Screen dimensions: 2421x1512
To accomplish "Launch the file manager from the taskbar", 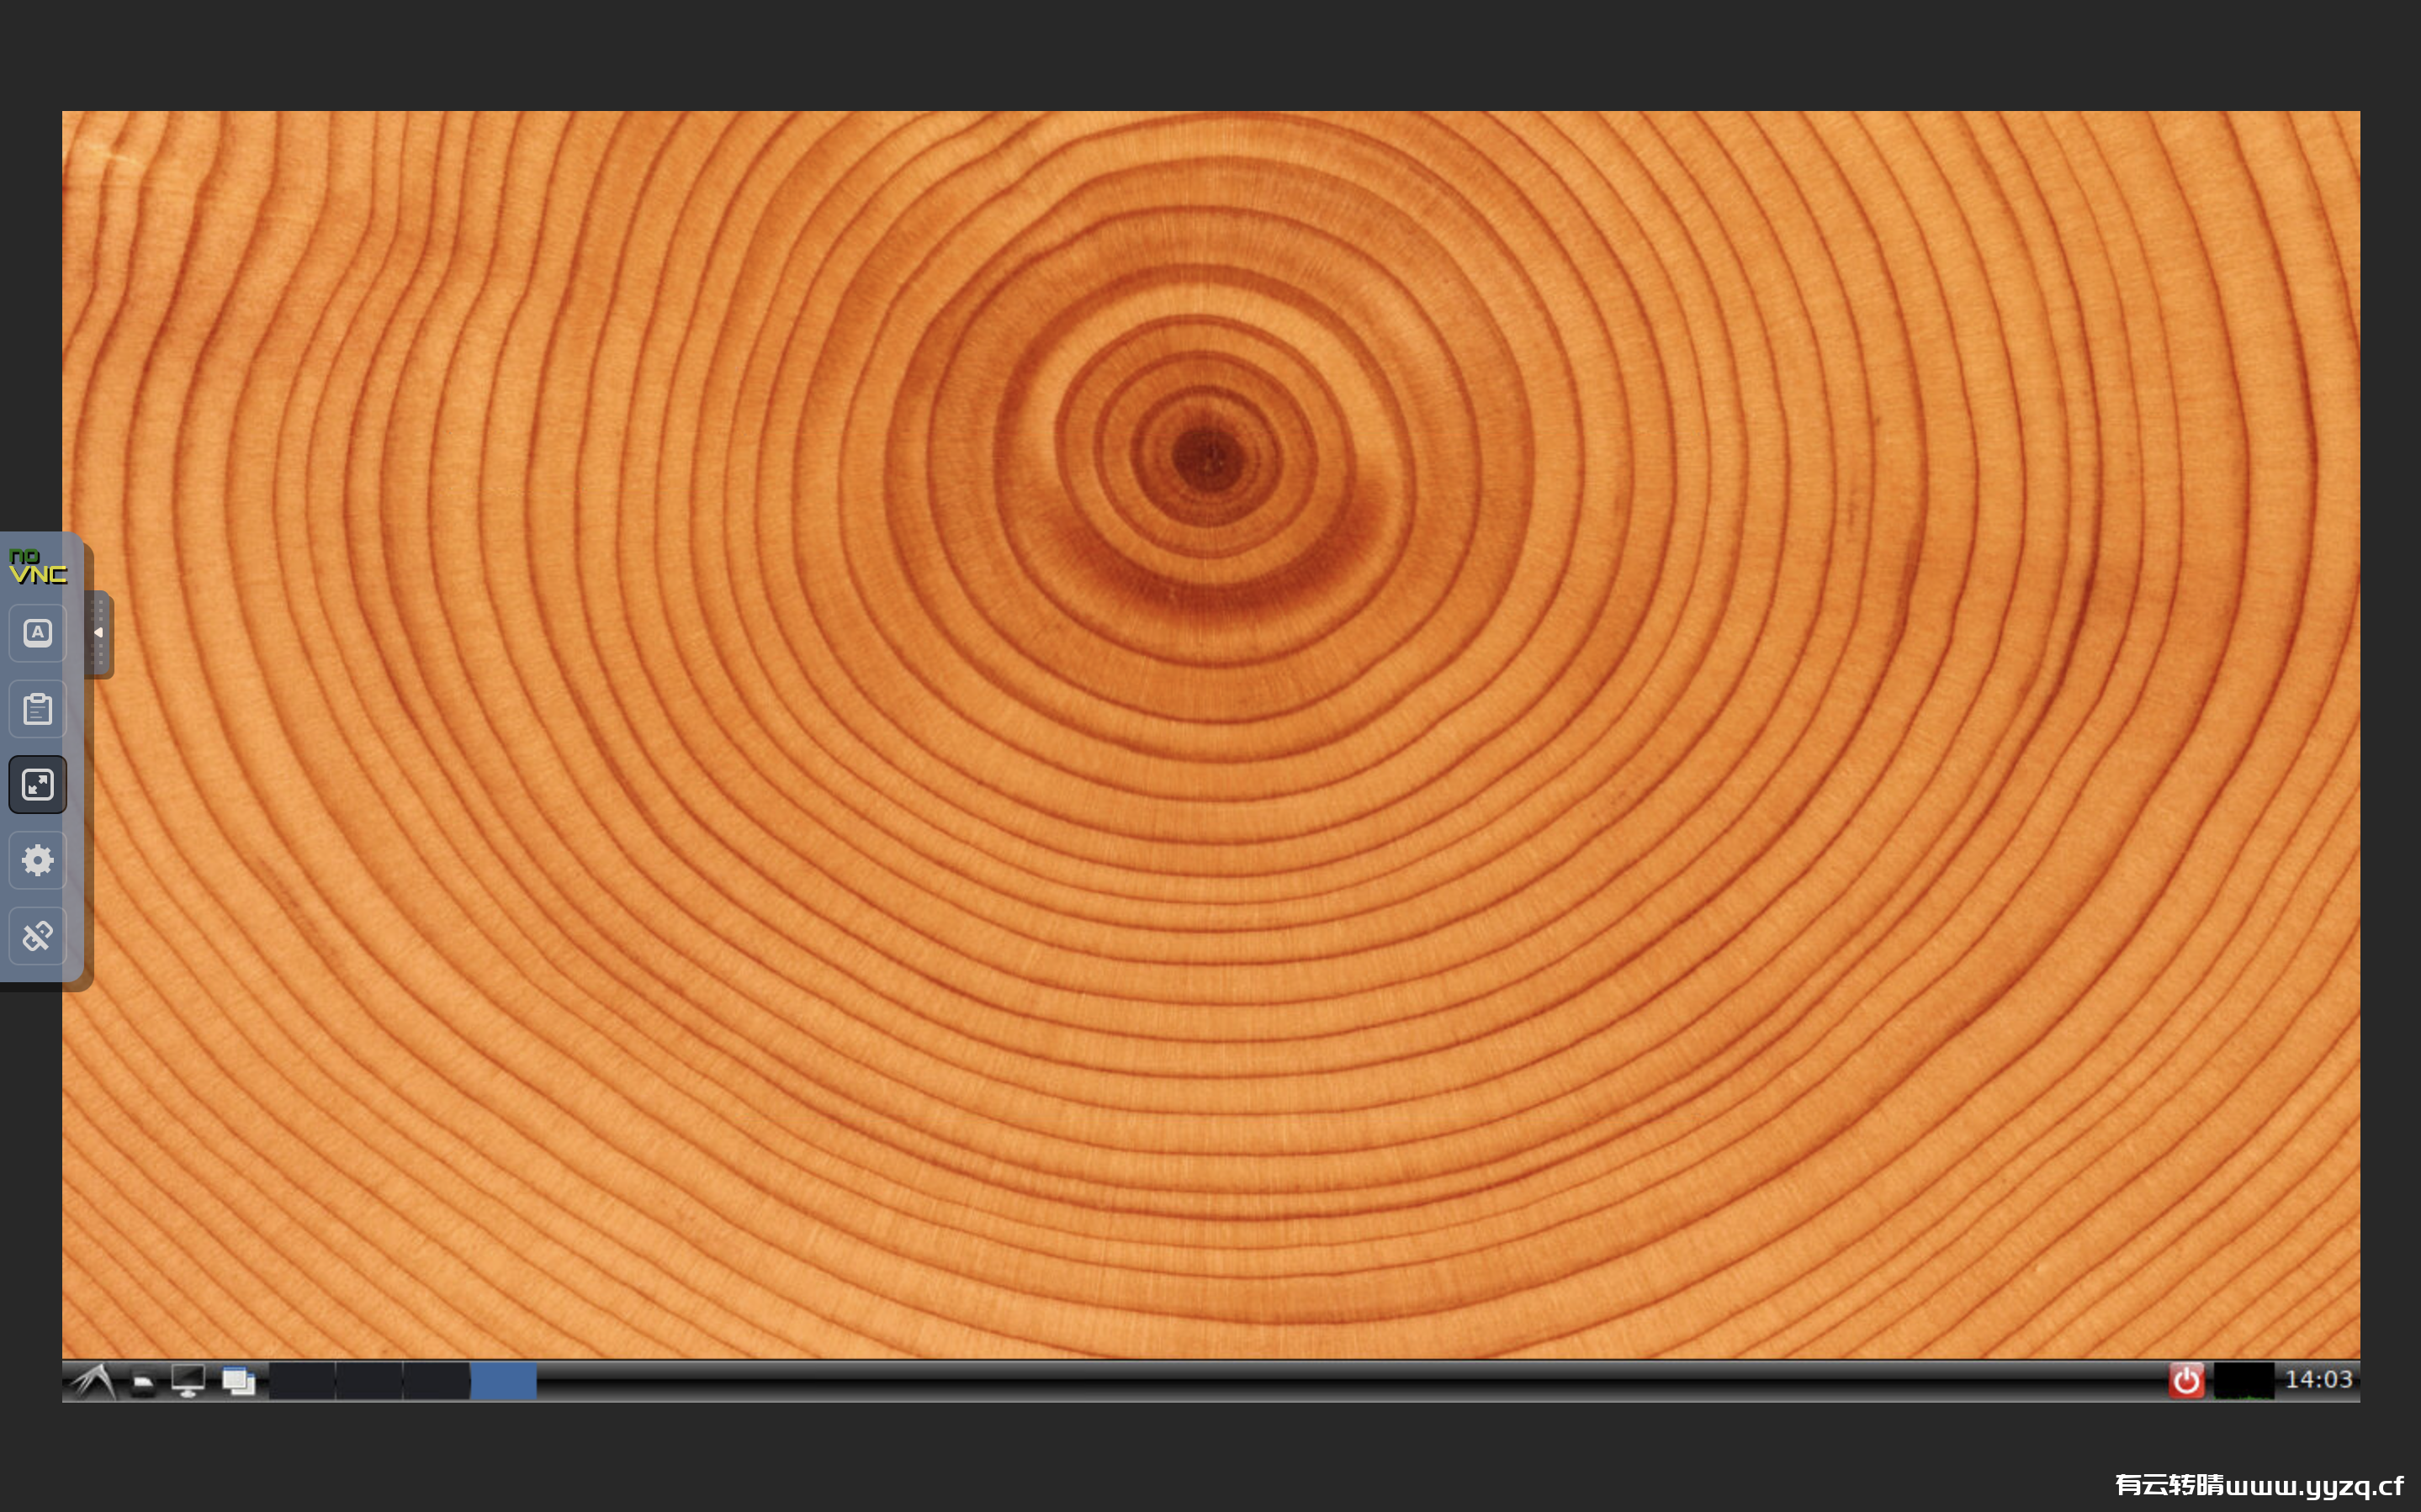I will coord(143,1382).
